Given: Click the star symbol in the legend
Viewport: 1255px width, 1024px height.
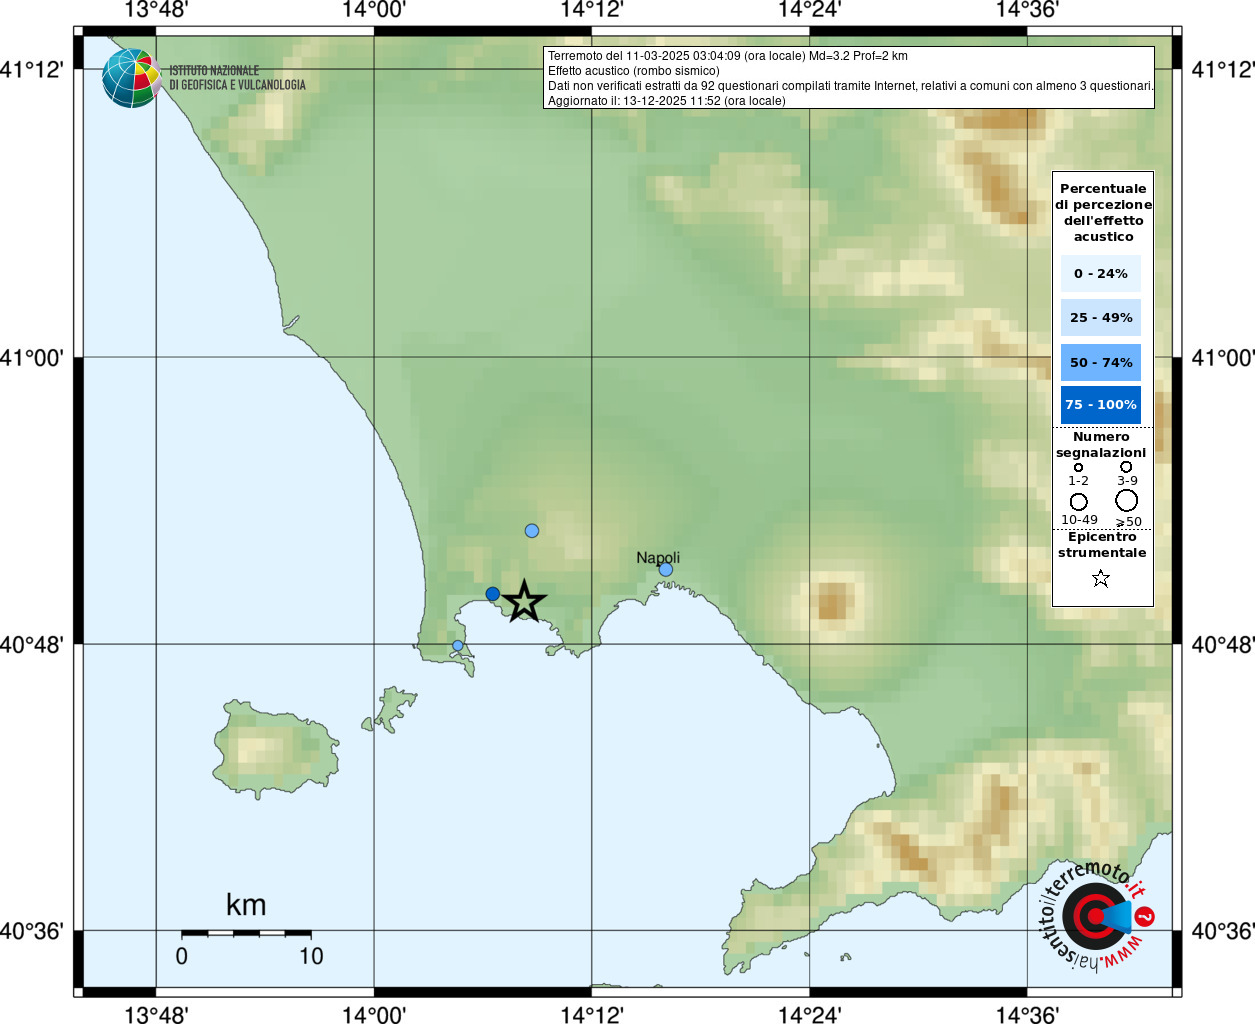Looking at the screenshot, I should [x=1101, y=578].
